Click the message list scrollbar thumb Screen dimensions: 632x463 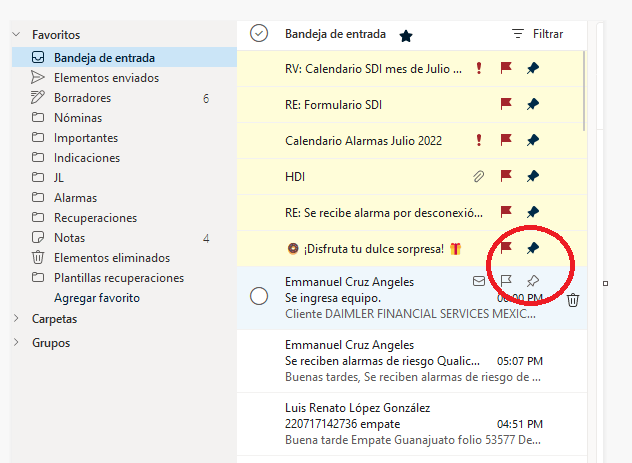coord(584,91)
